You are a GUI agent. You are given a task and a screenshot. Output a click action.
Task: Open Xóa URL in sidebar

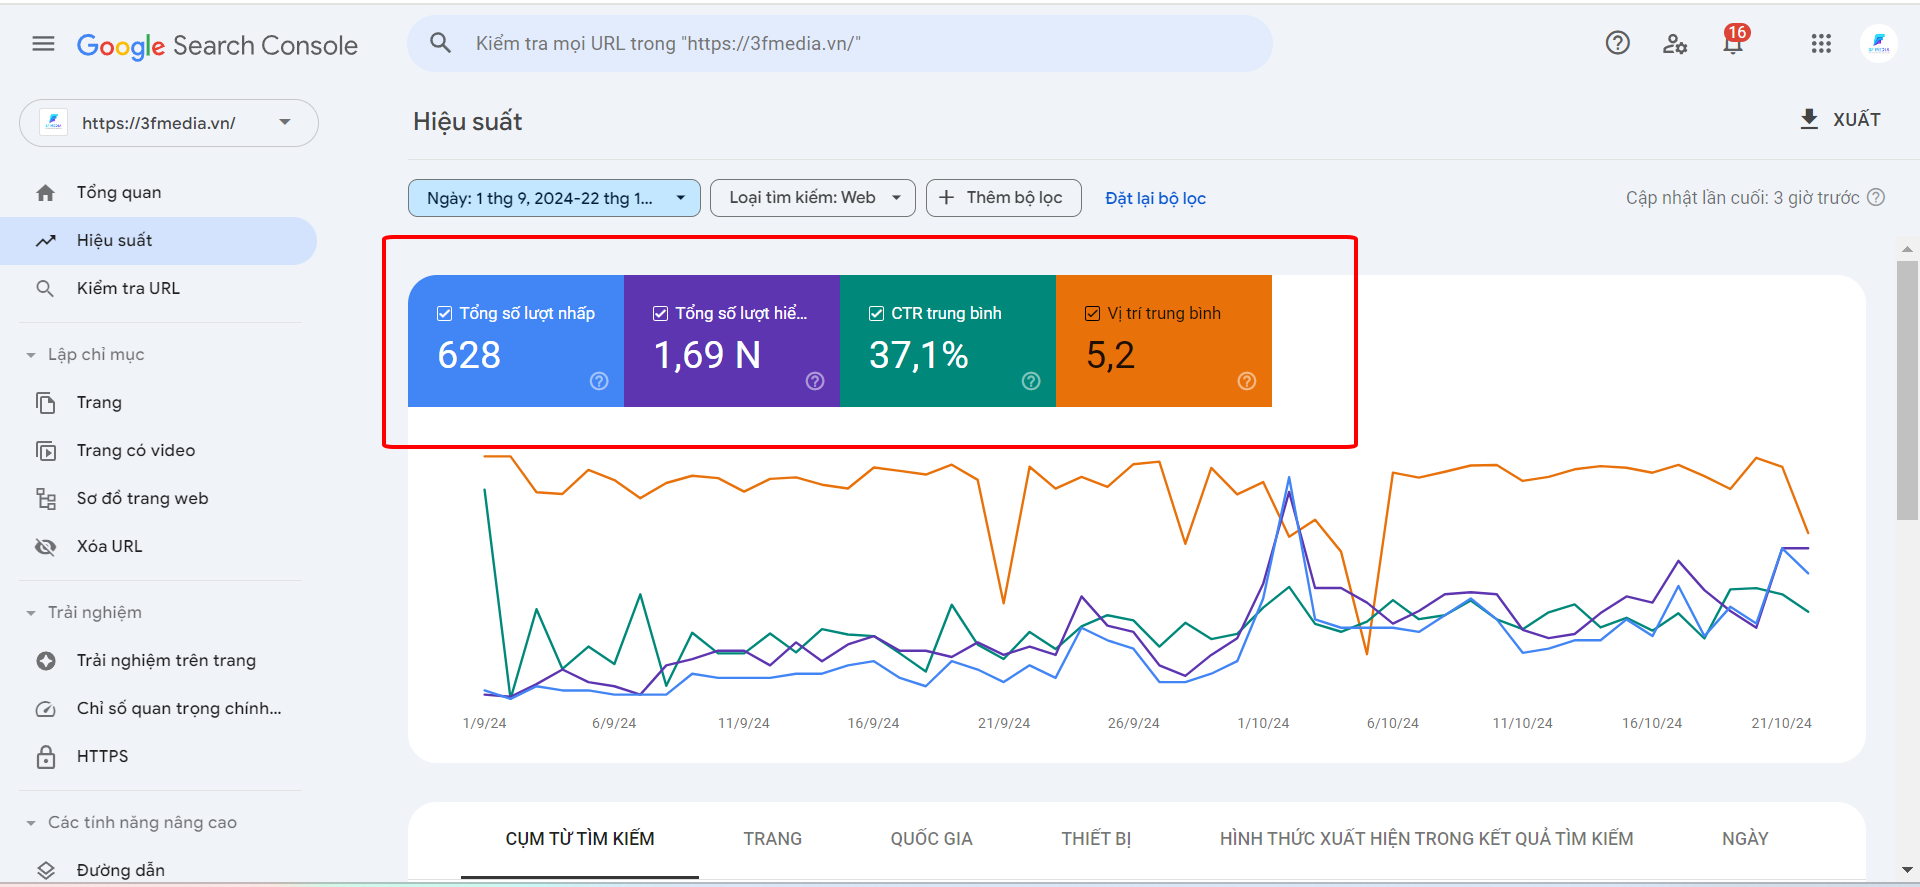(x=158, y=547)
